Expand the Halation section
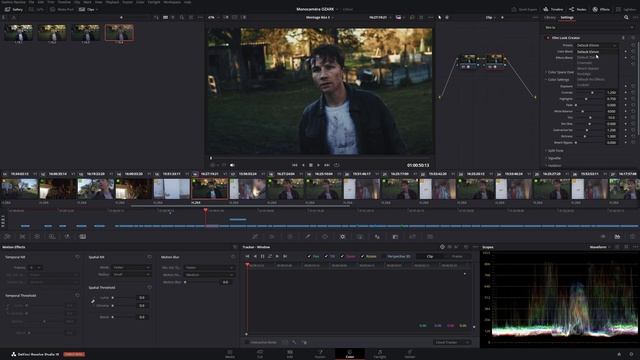This screenshot has height=360, width=640. tap(554, 165)
